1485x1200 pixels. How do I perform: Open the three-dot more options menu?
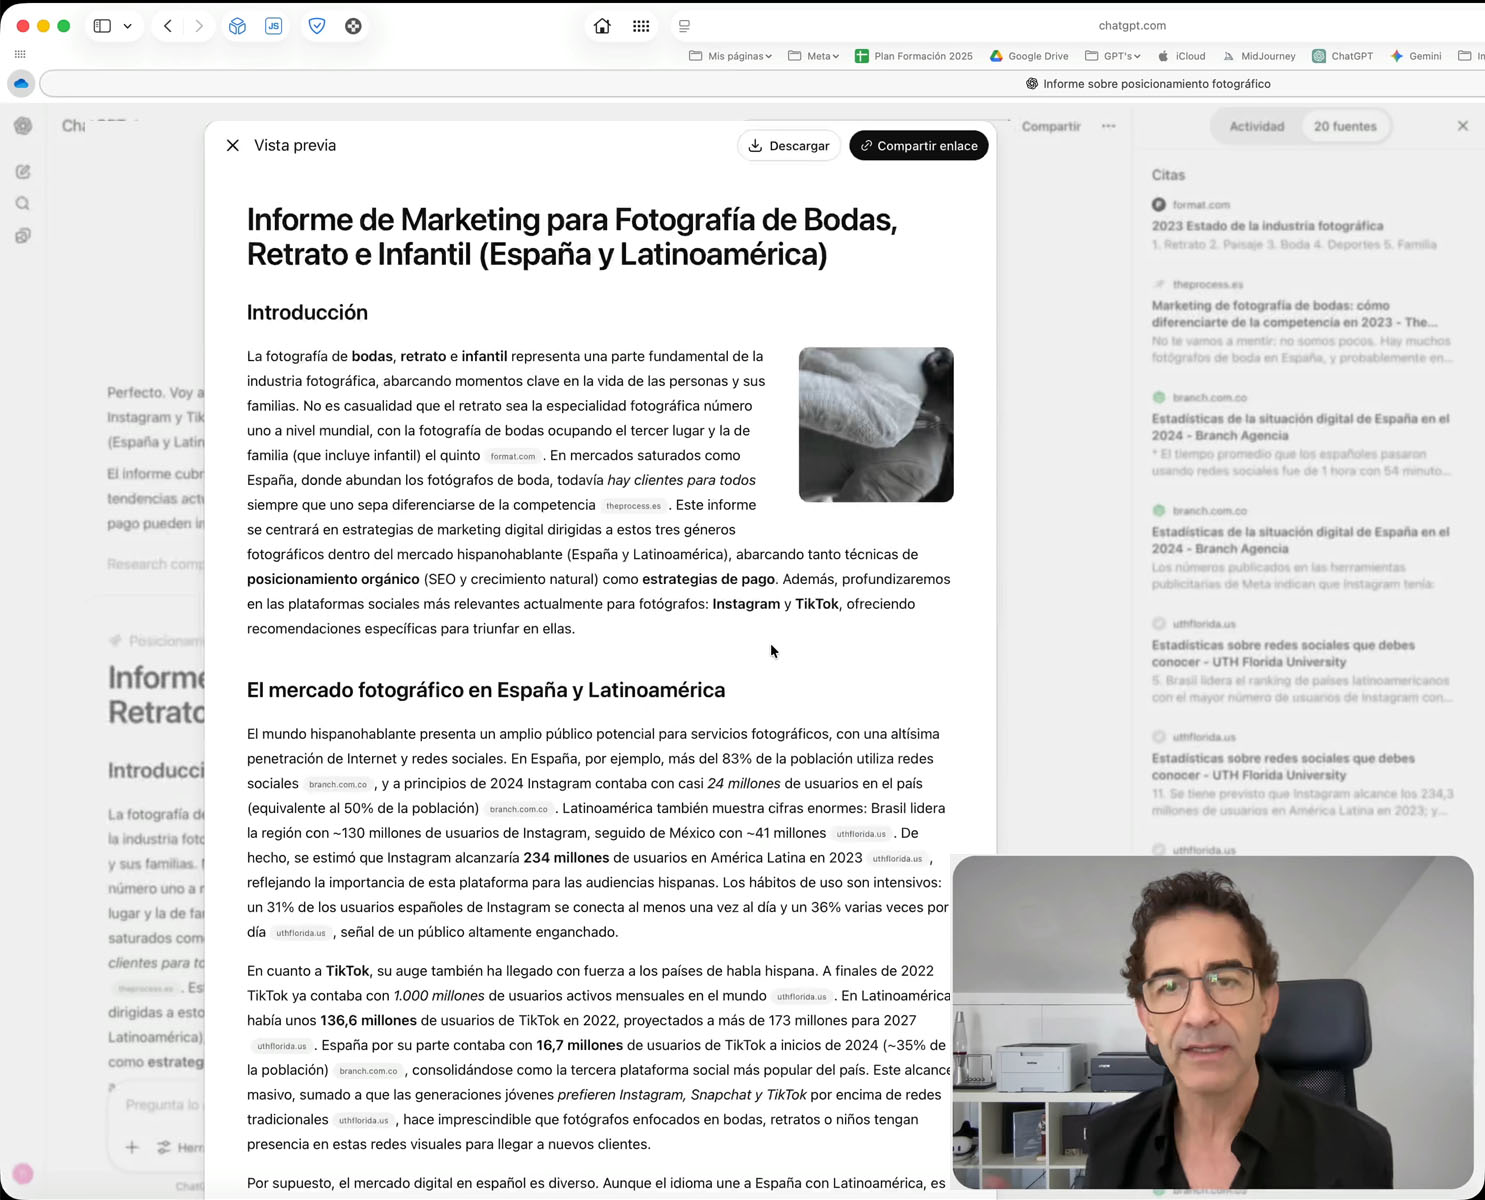pos(1109,126)
